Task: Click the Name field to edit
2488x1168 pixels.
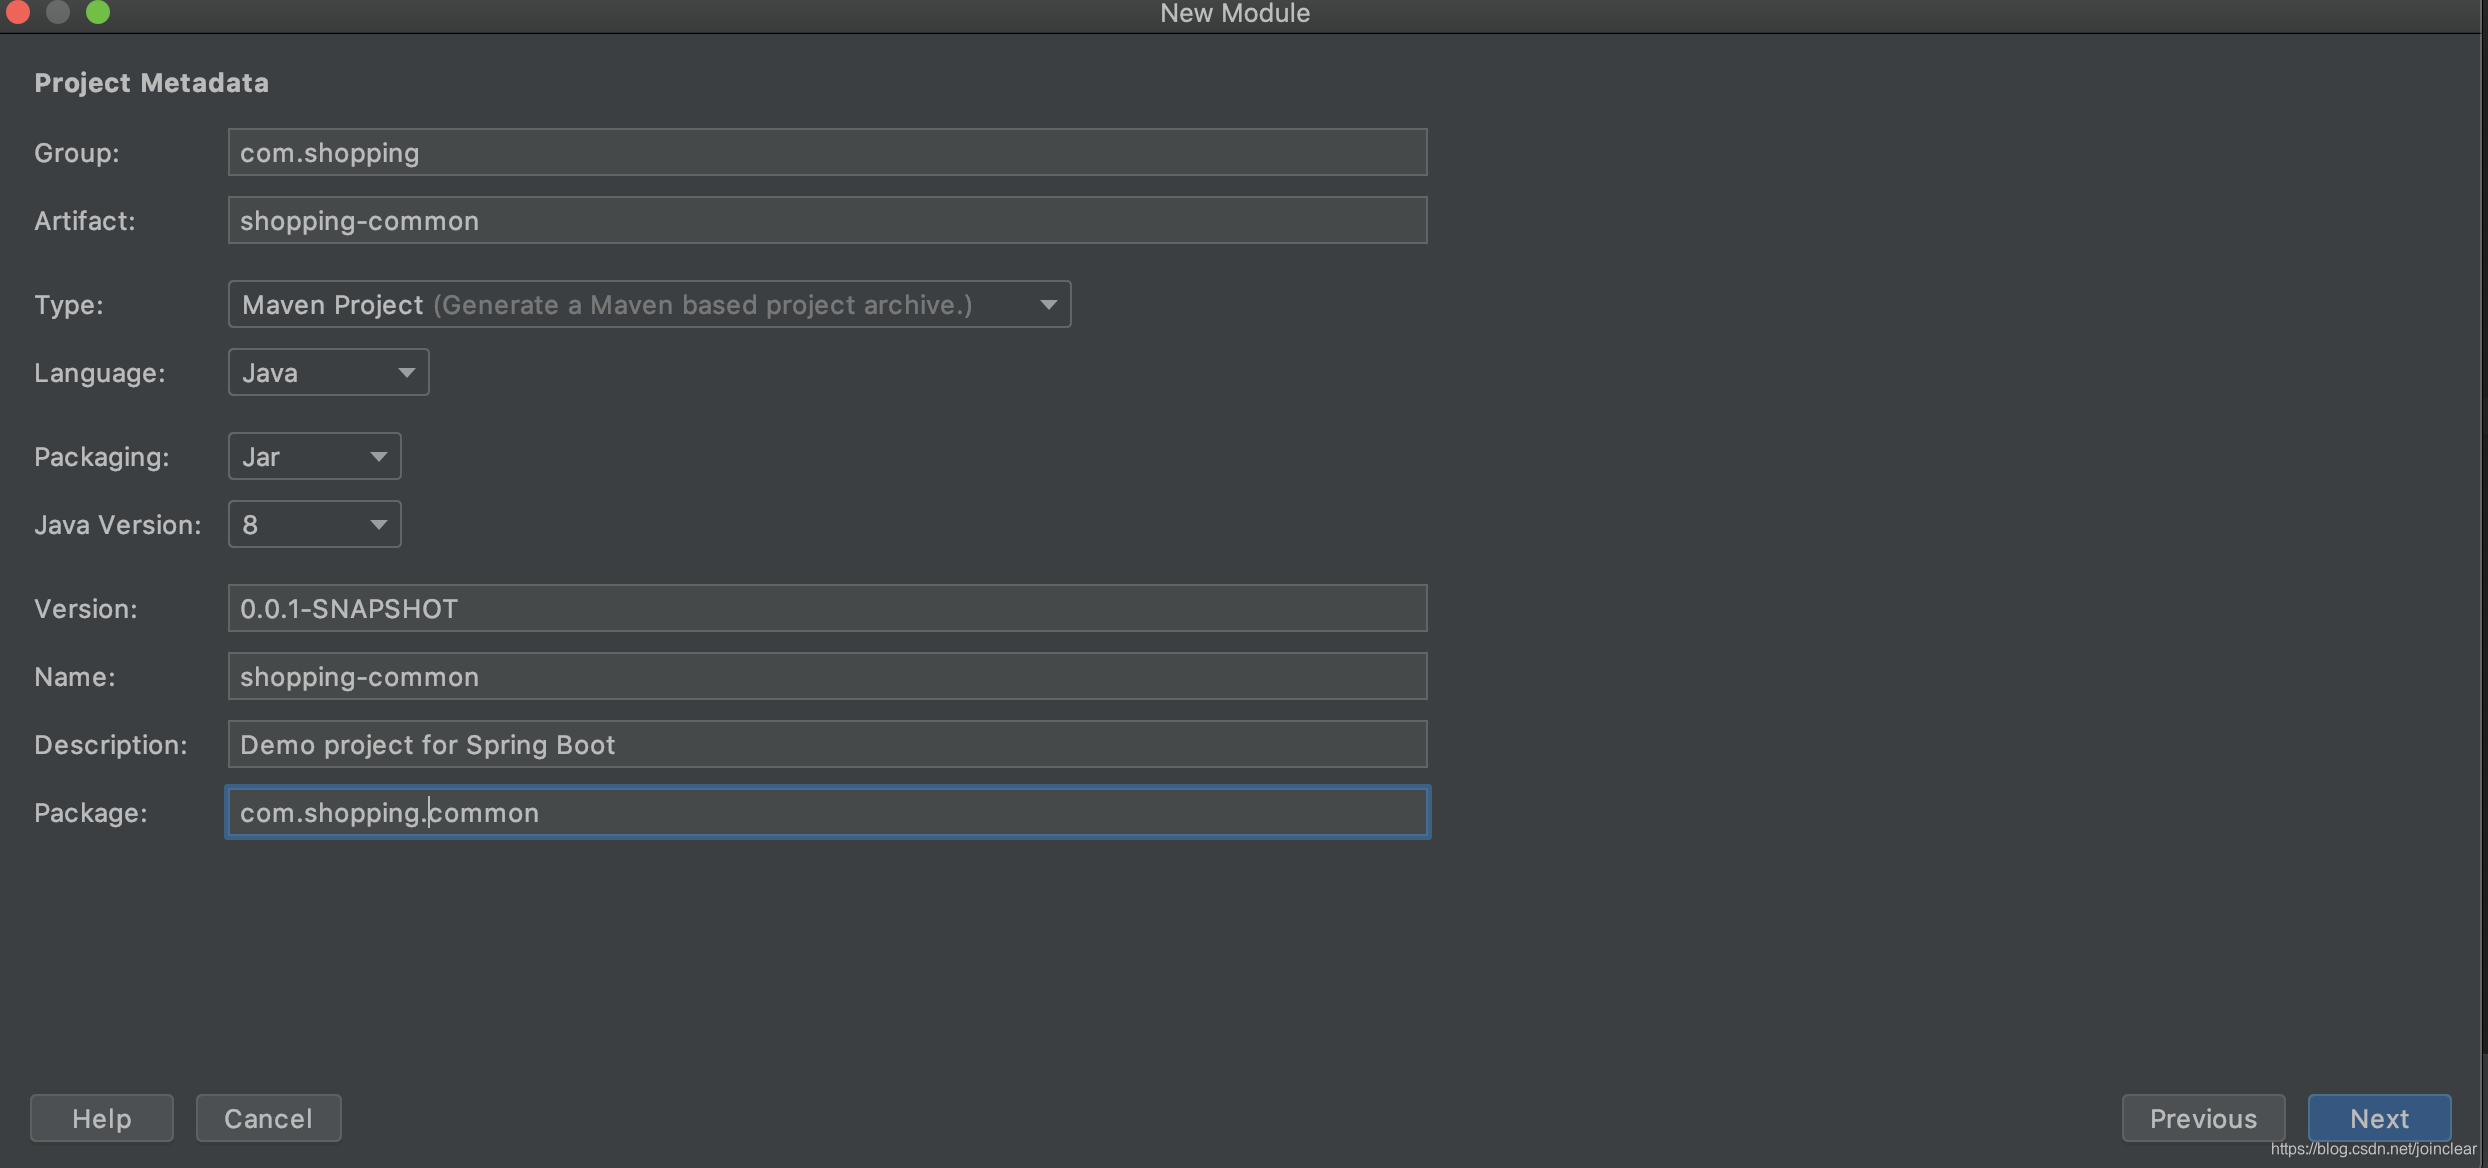Action: coord(827,674)
